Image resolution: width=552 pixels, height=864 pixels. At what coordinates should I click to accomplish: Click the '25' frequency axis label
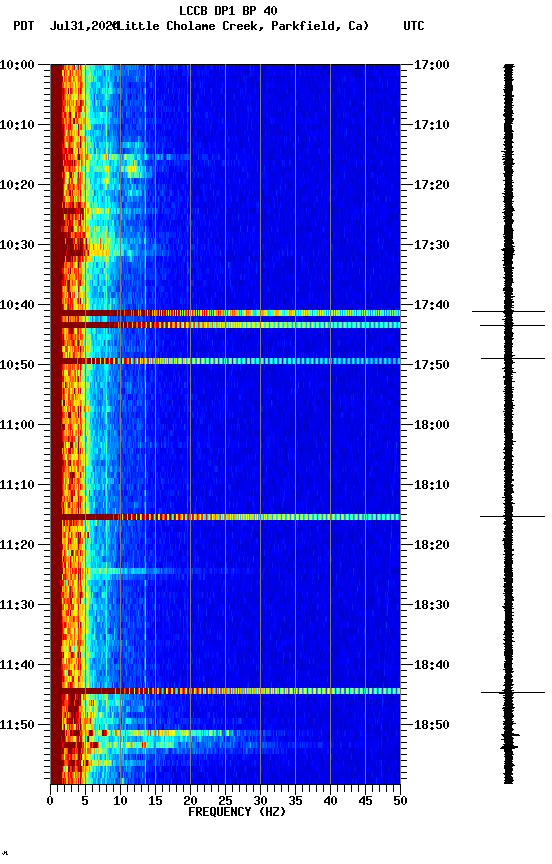tap(225, 801)
